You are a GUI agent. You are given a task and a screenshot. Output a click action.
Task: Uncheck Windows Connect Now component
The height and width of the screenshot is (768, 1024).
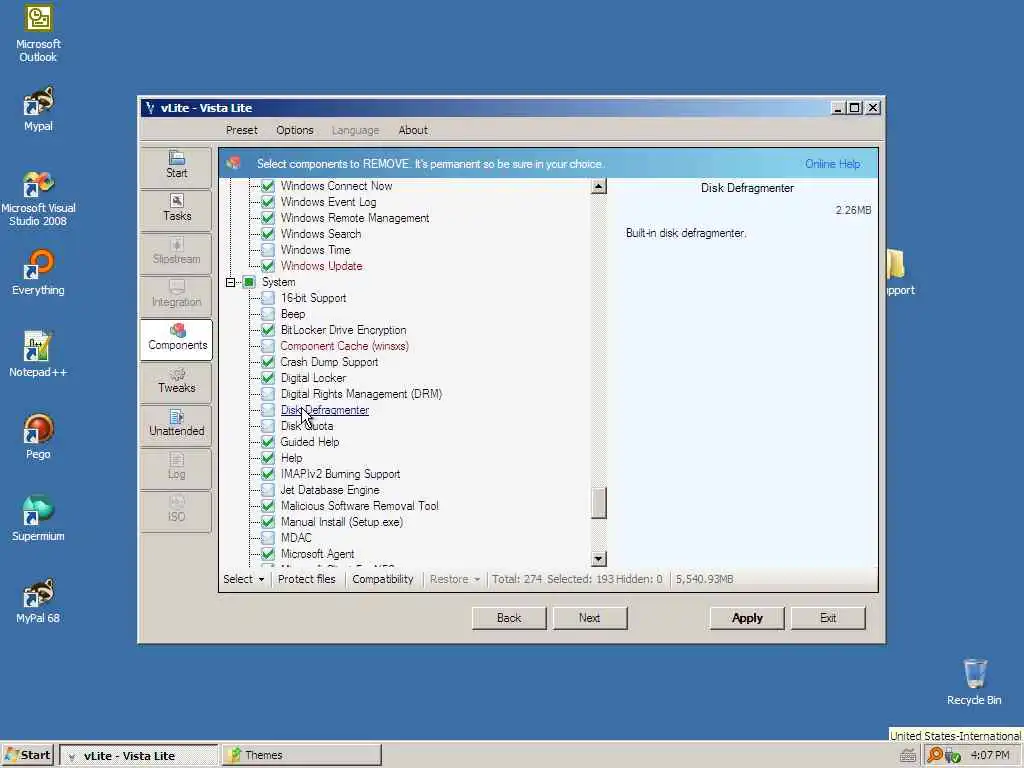[268, 186]
